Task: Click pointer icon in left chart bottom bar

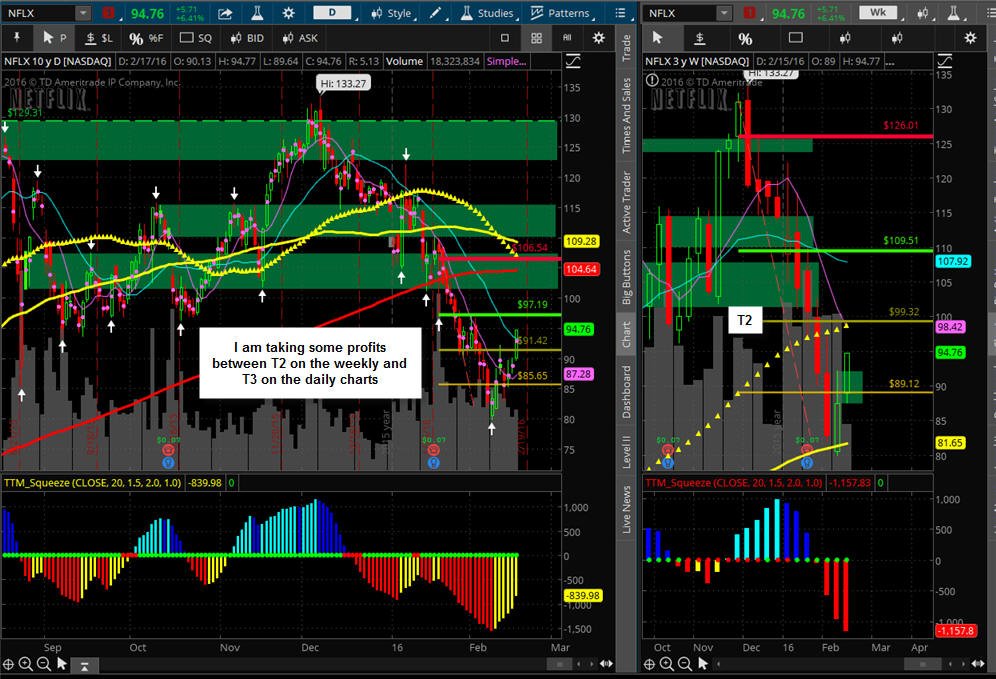Action: tap(62, 664)
